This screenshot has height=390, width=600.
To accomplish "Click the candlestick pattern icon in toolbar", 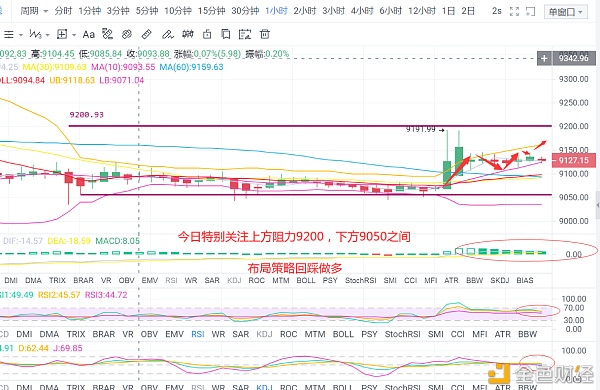I will click(188, 34).
